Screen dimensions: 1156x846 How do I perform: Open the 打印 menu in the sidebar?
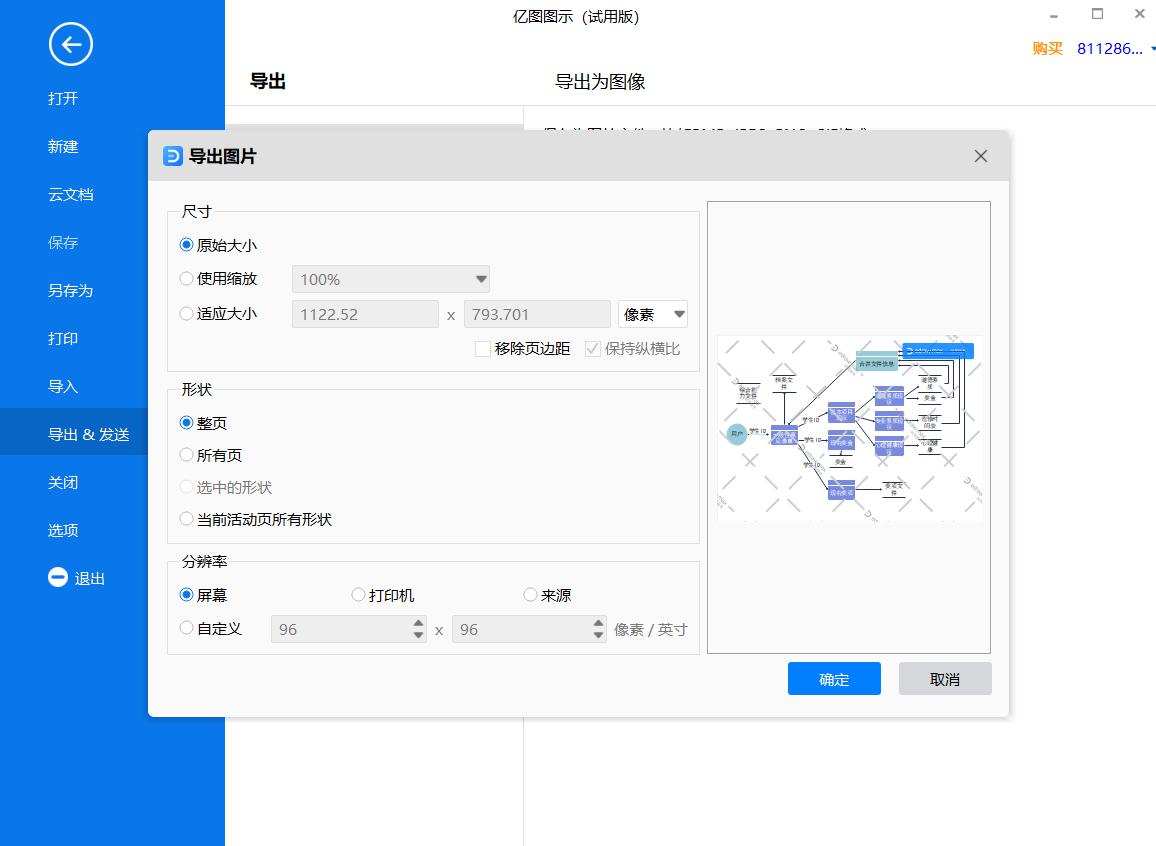(x=62, y=338)
